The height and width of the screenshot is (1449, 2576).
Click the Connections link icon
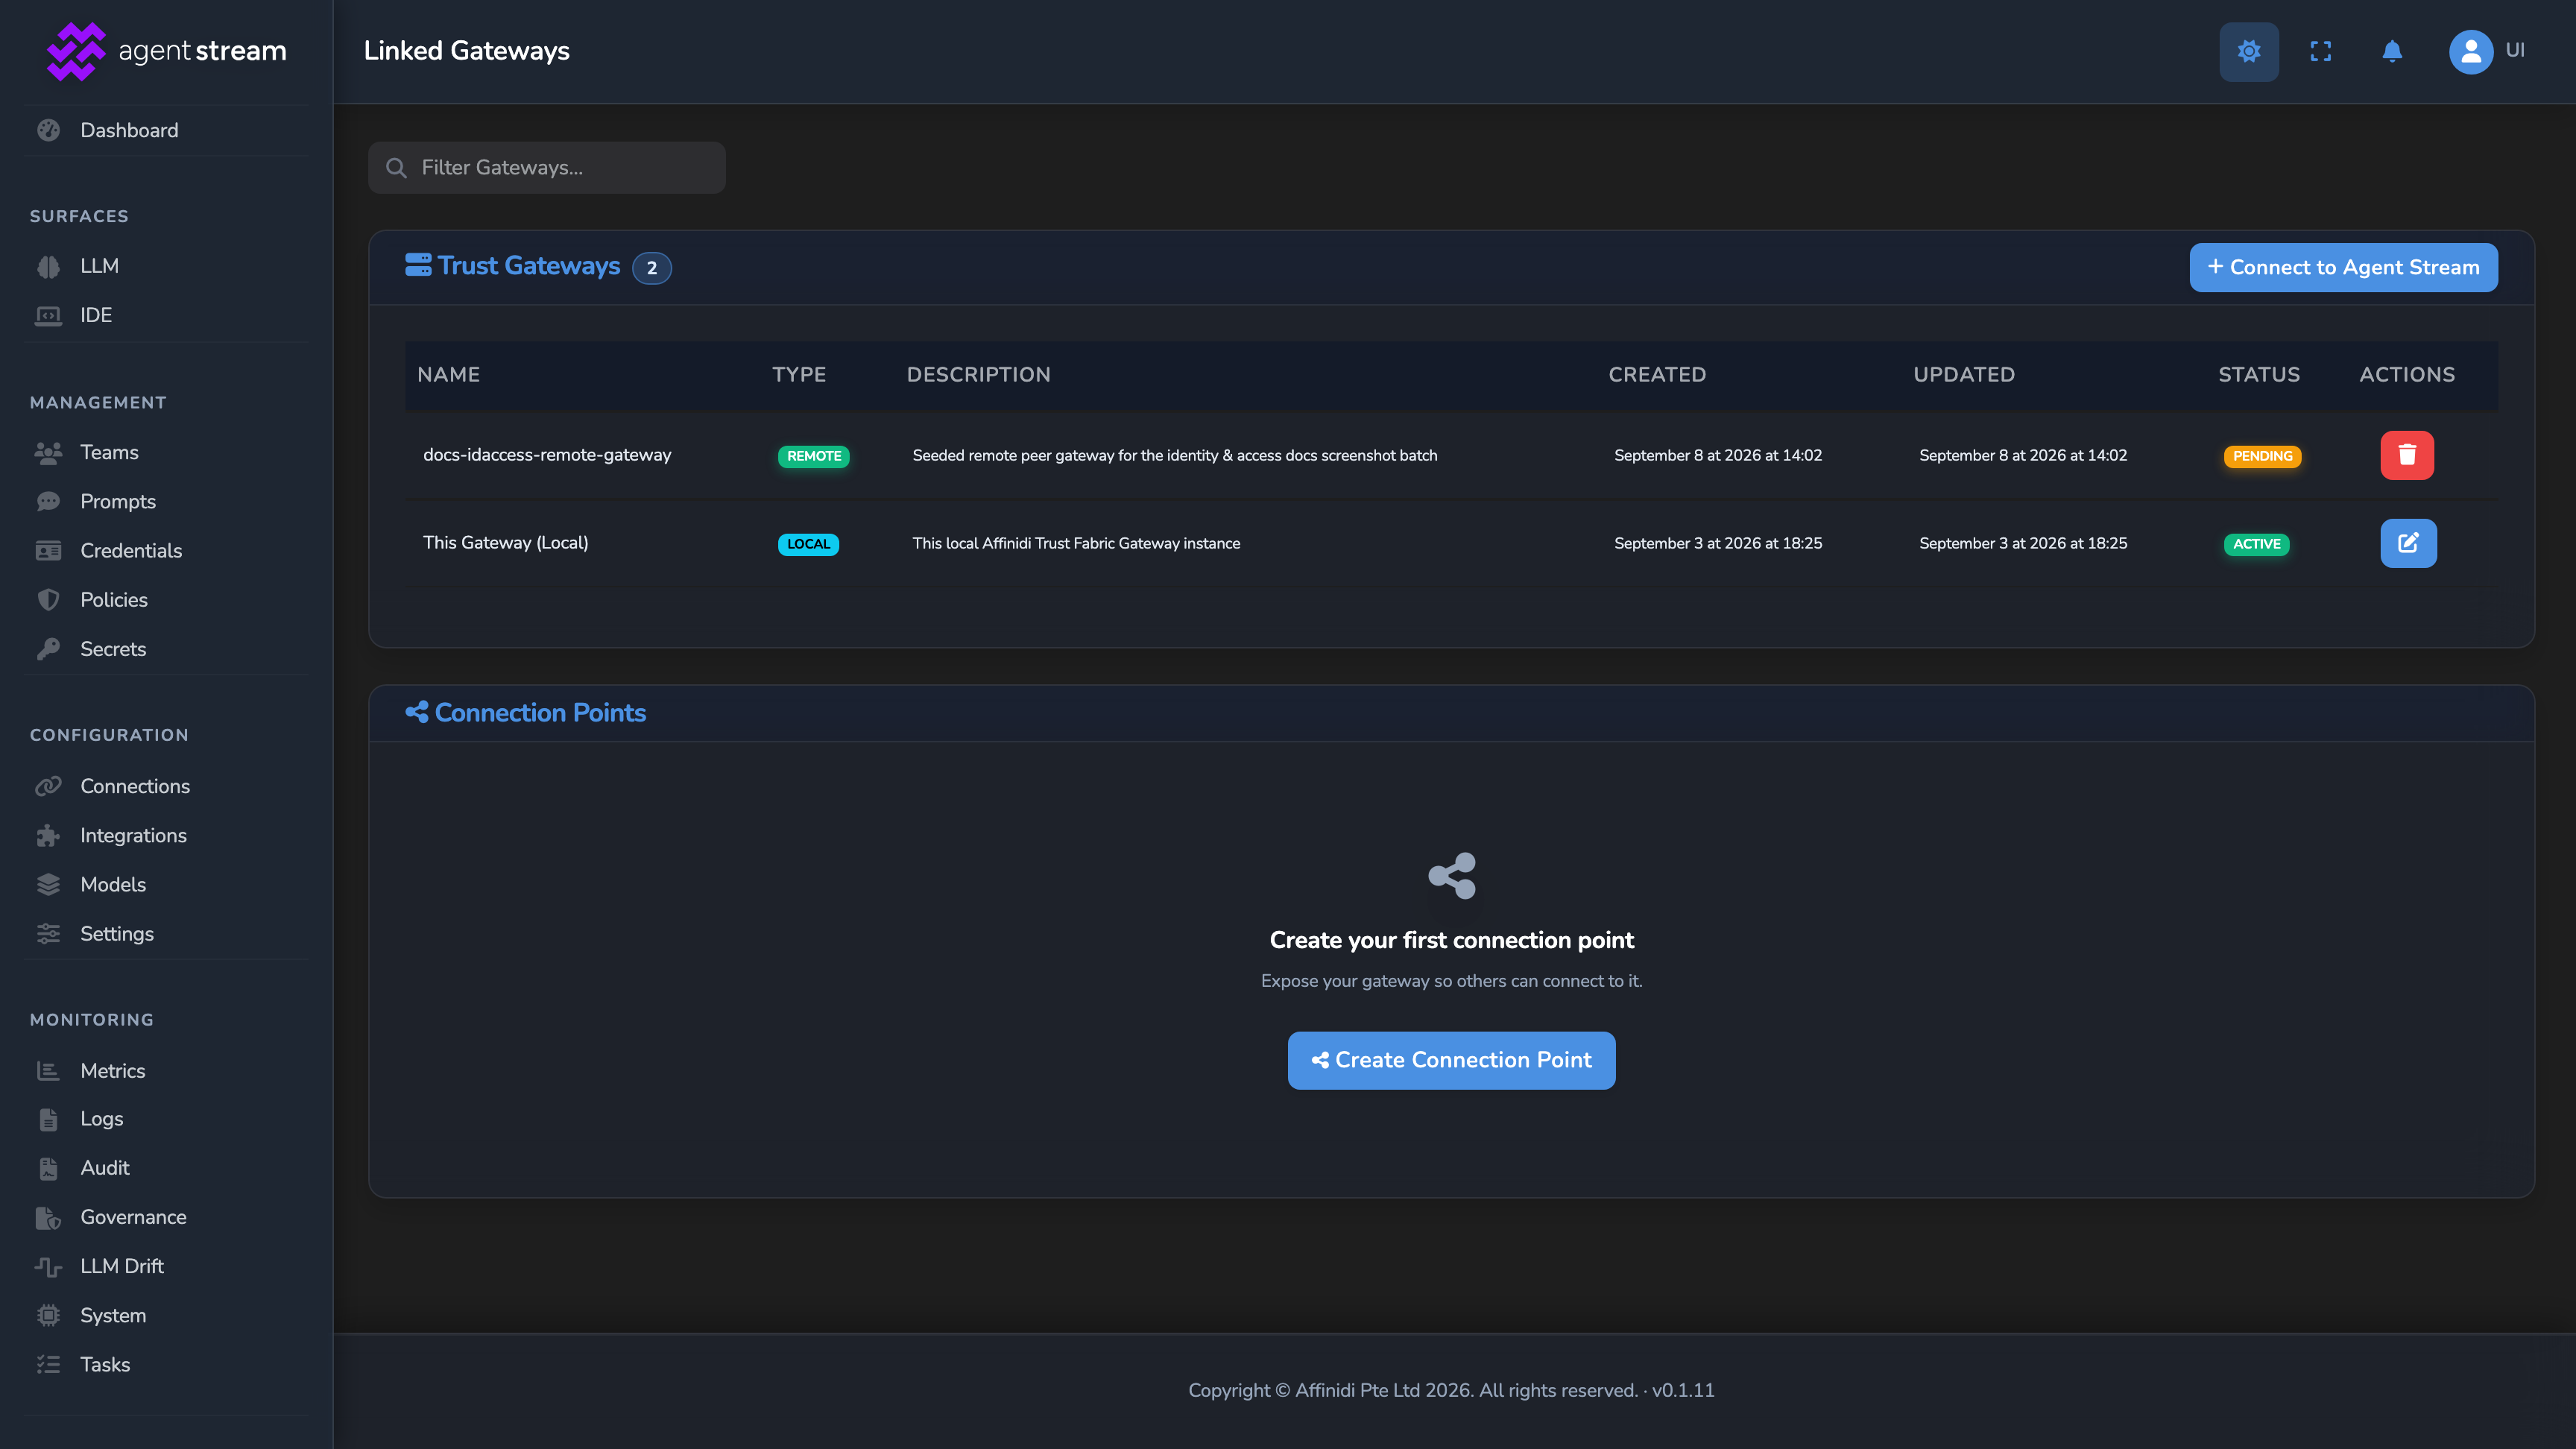(x=48, y=786)
